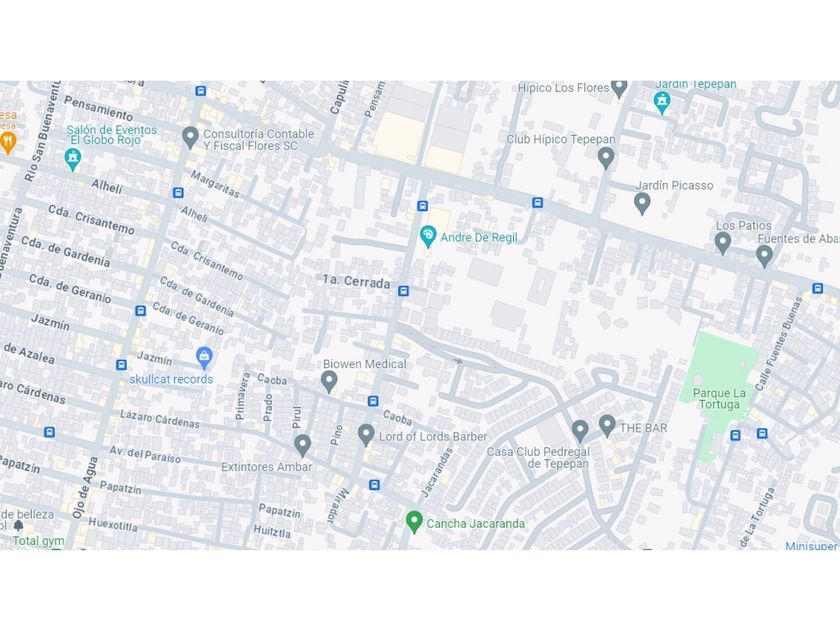840x630 pixels.
Task: Open the Parque La Tortuga label
Action: [x=719, y=399]
